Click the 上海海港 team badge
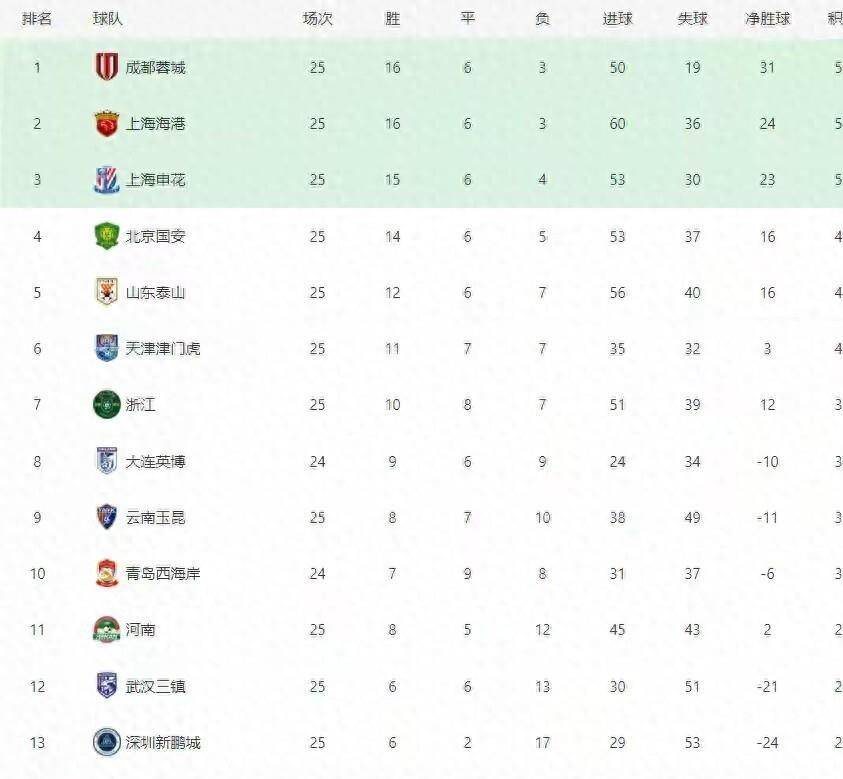The image size is (843, 779). [106, 123]
